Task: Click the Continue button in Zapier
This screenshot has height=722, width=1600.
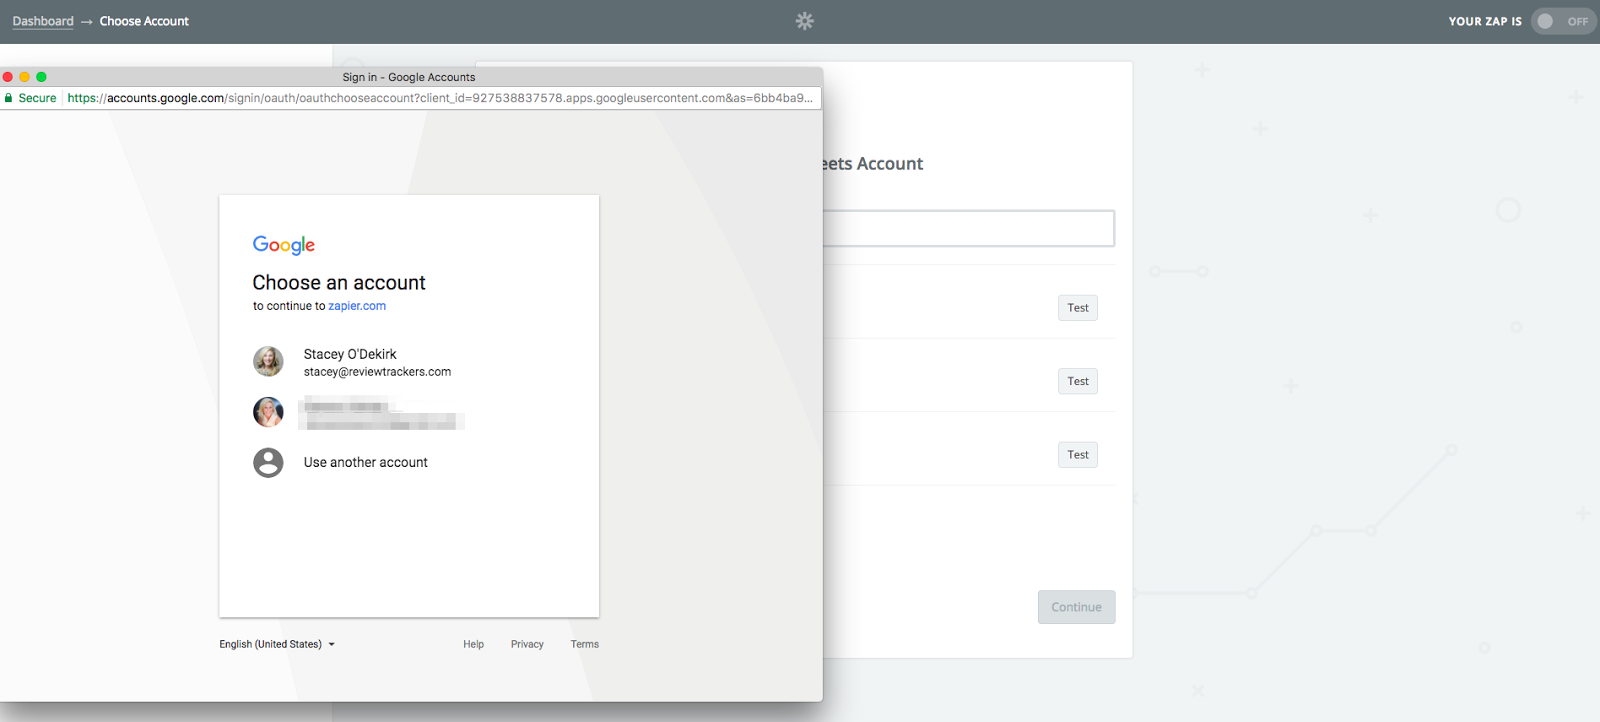Action: pyautogui.click(x=1076, y=607)
